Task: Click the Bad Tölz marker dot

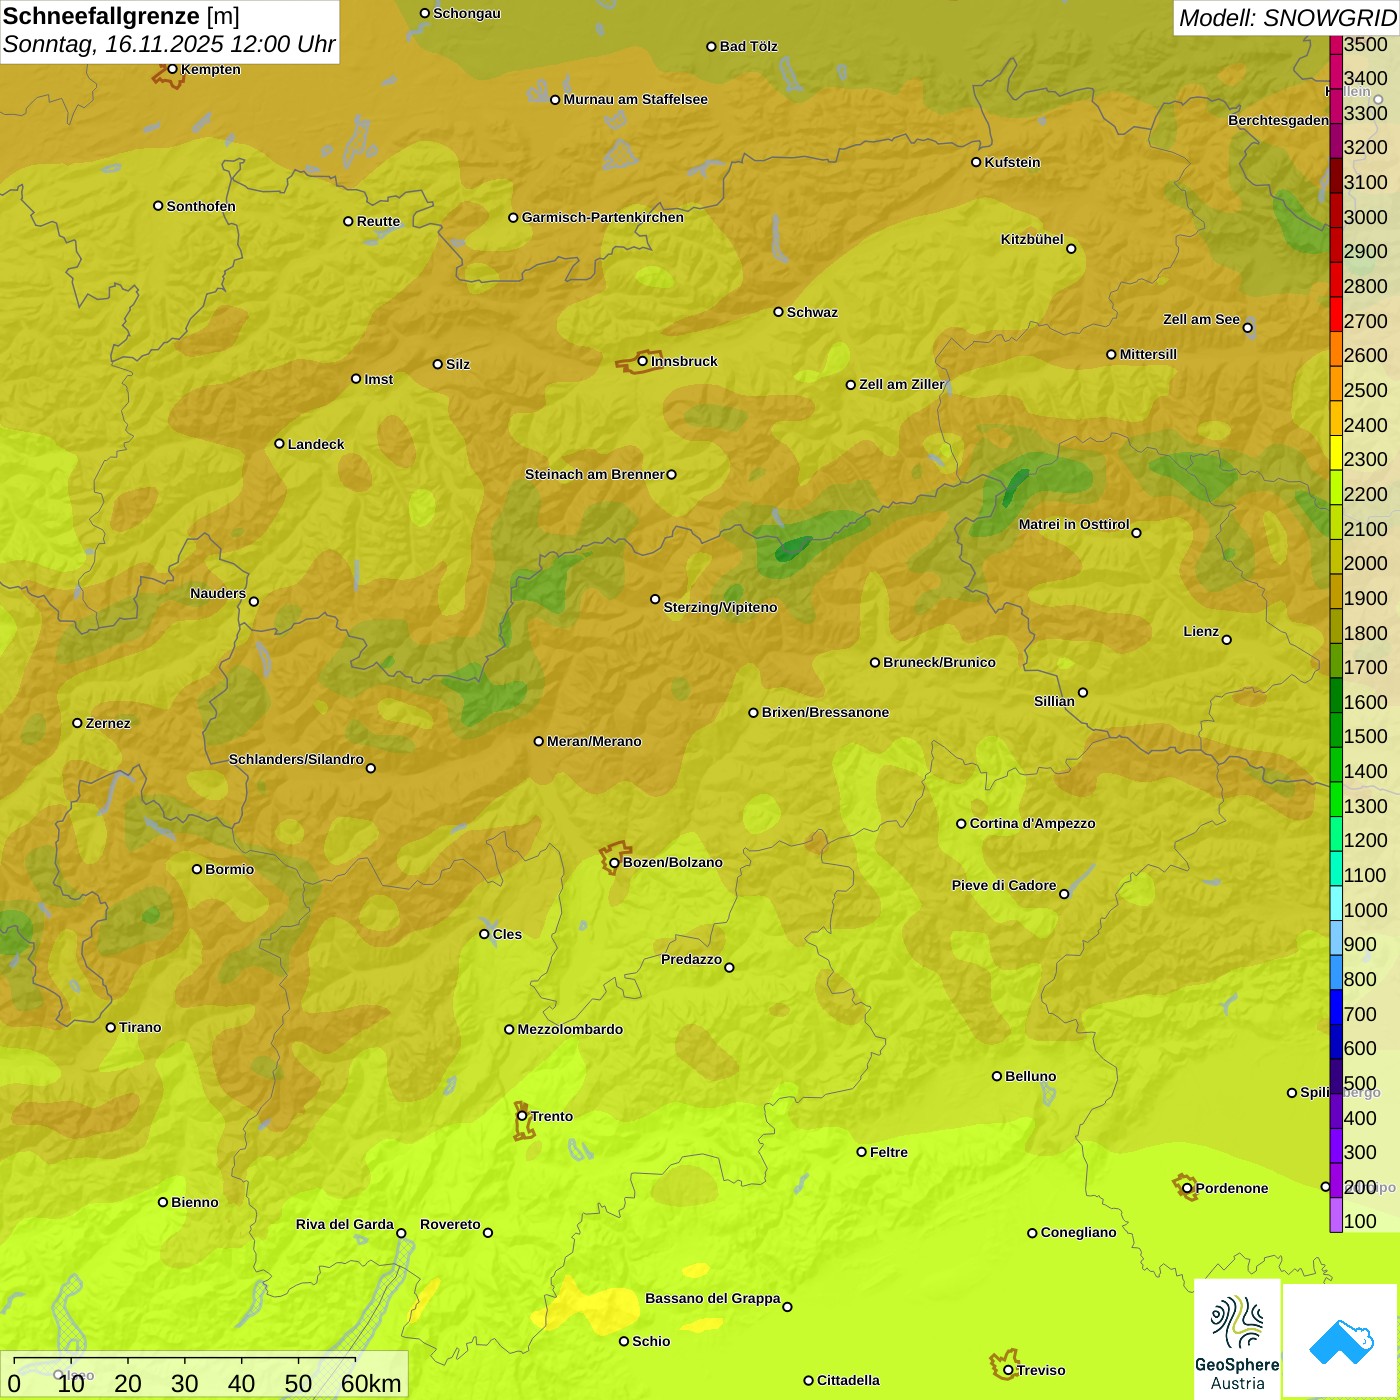Action: tap(711, 46)
